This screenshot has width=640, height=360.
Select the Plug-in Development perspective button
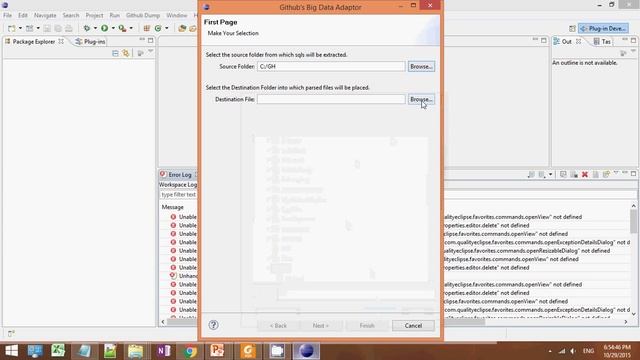(x=603, y=29)
